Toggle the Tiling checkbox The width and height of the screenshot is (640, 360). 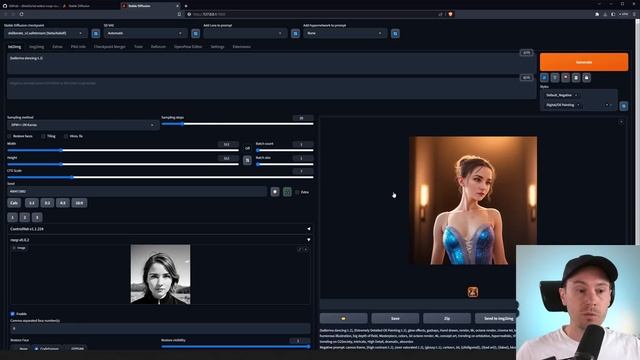click(x=43, y=136)
